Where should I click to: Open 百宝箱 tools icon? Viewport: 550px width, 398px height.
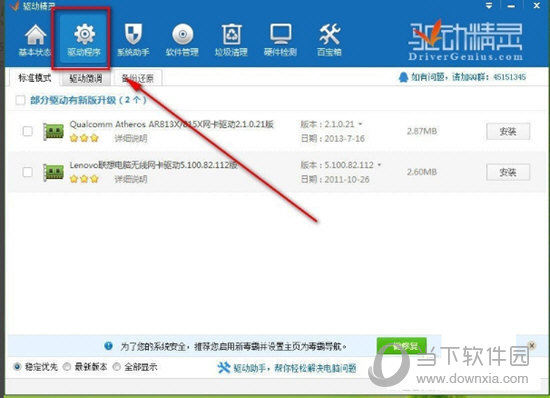[329, 34]
